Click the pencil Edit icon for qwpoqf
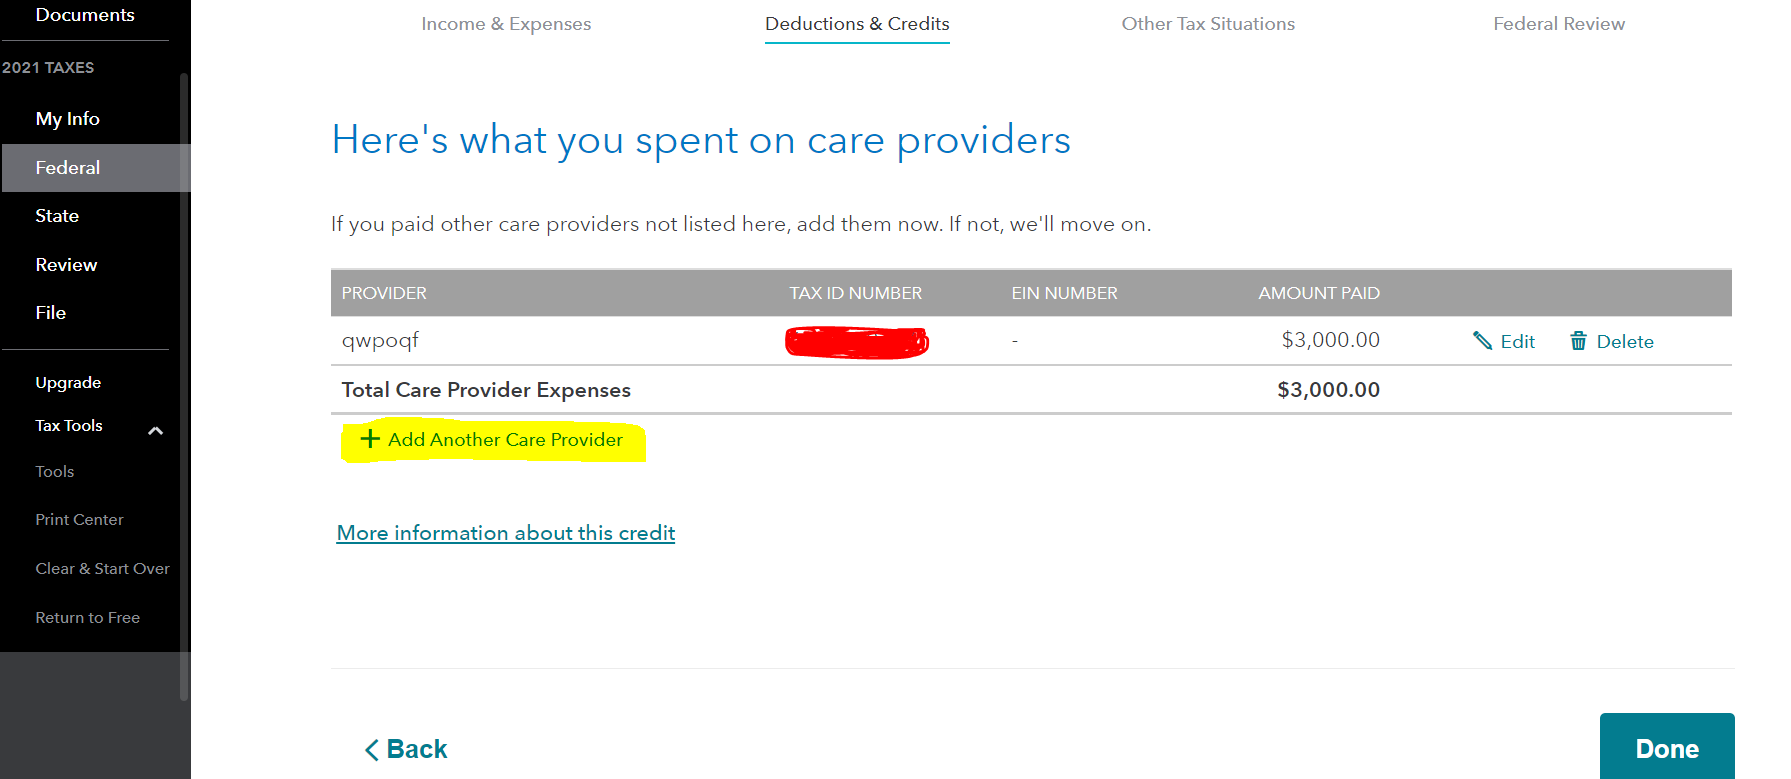 click(1482, 341)
